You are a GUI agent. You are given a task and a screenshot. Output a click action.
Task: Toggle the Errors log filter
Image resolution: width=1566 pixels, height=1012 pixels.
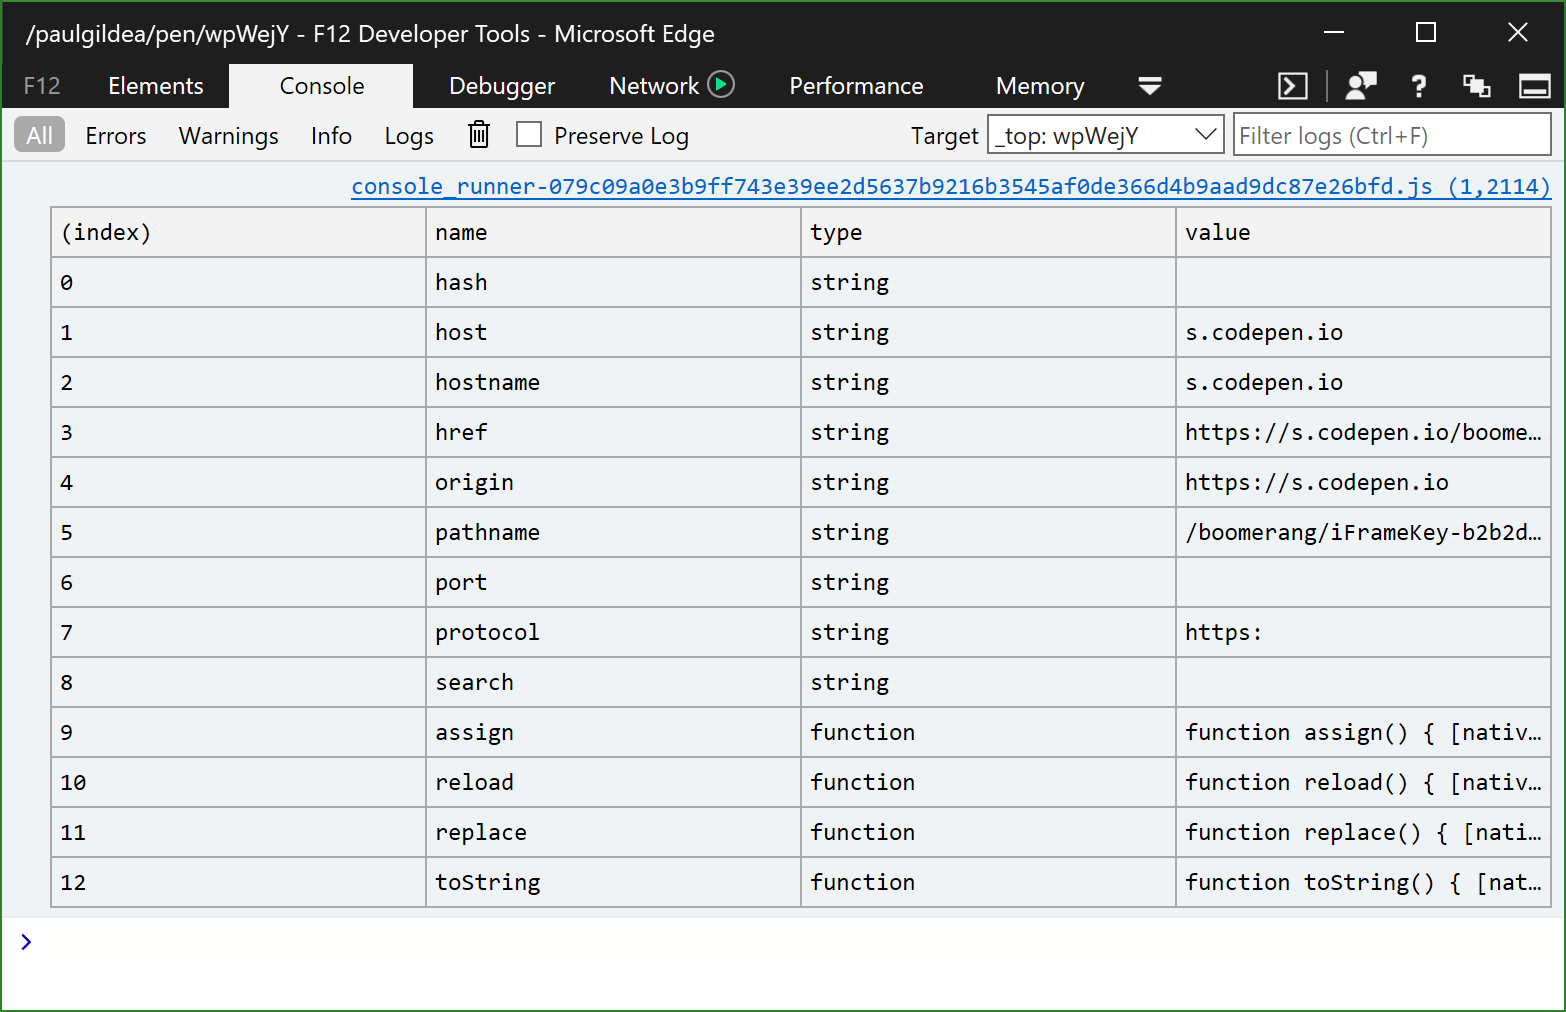point(115,134)
